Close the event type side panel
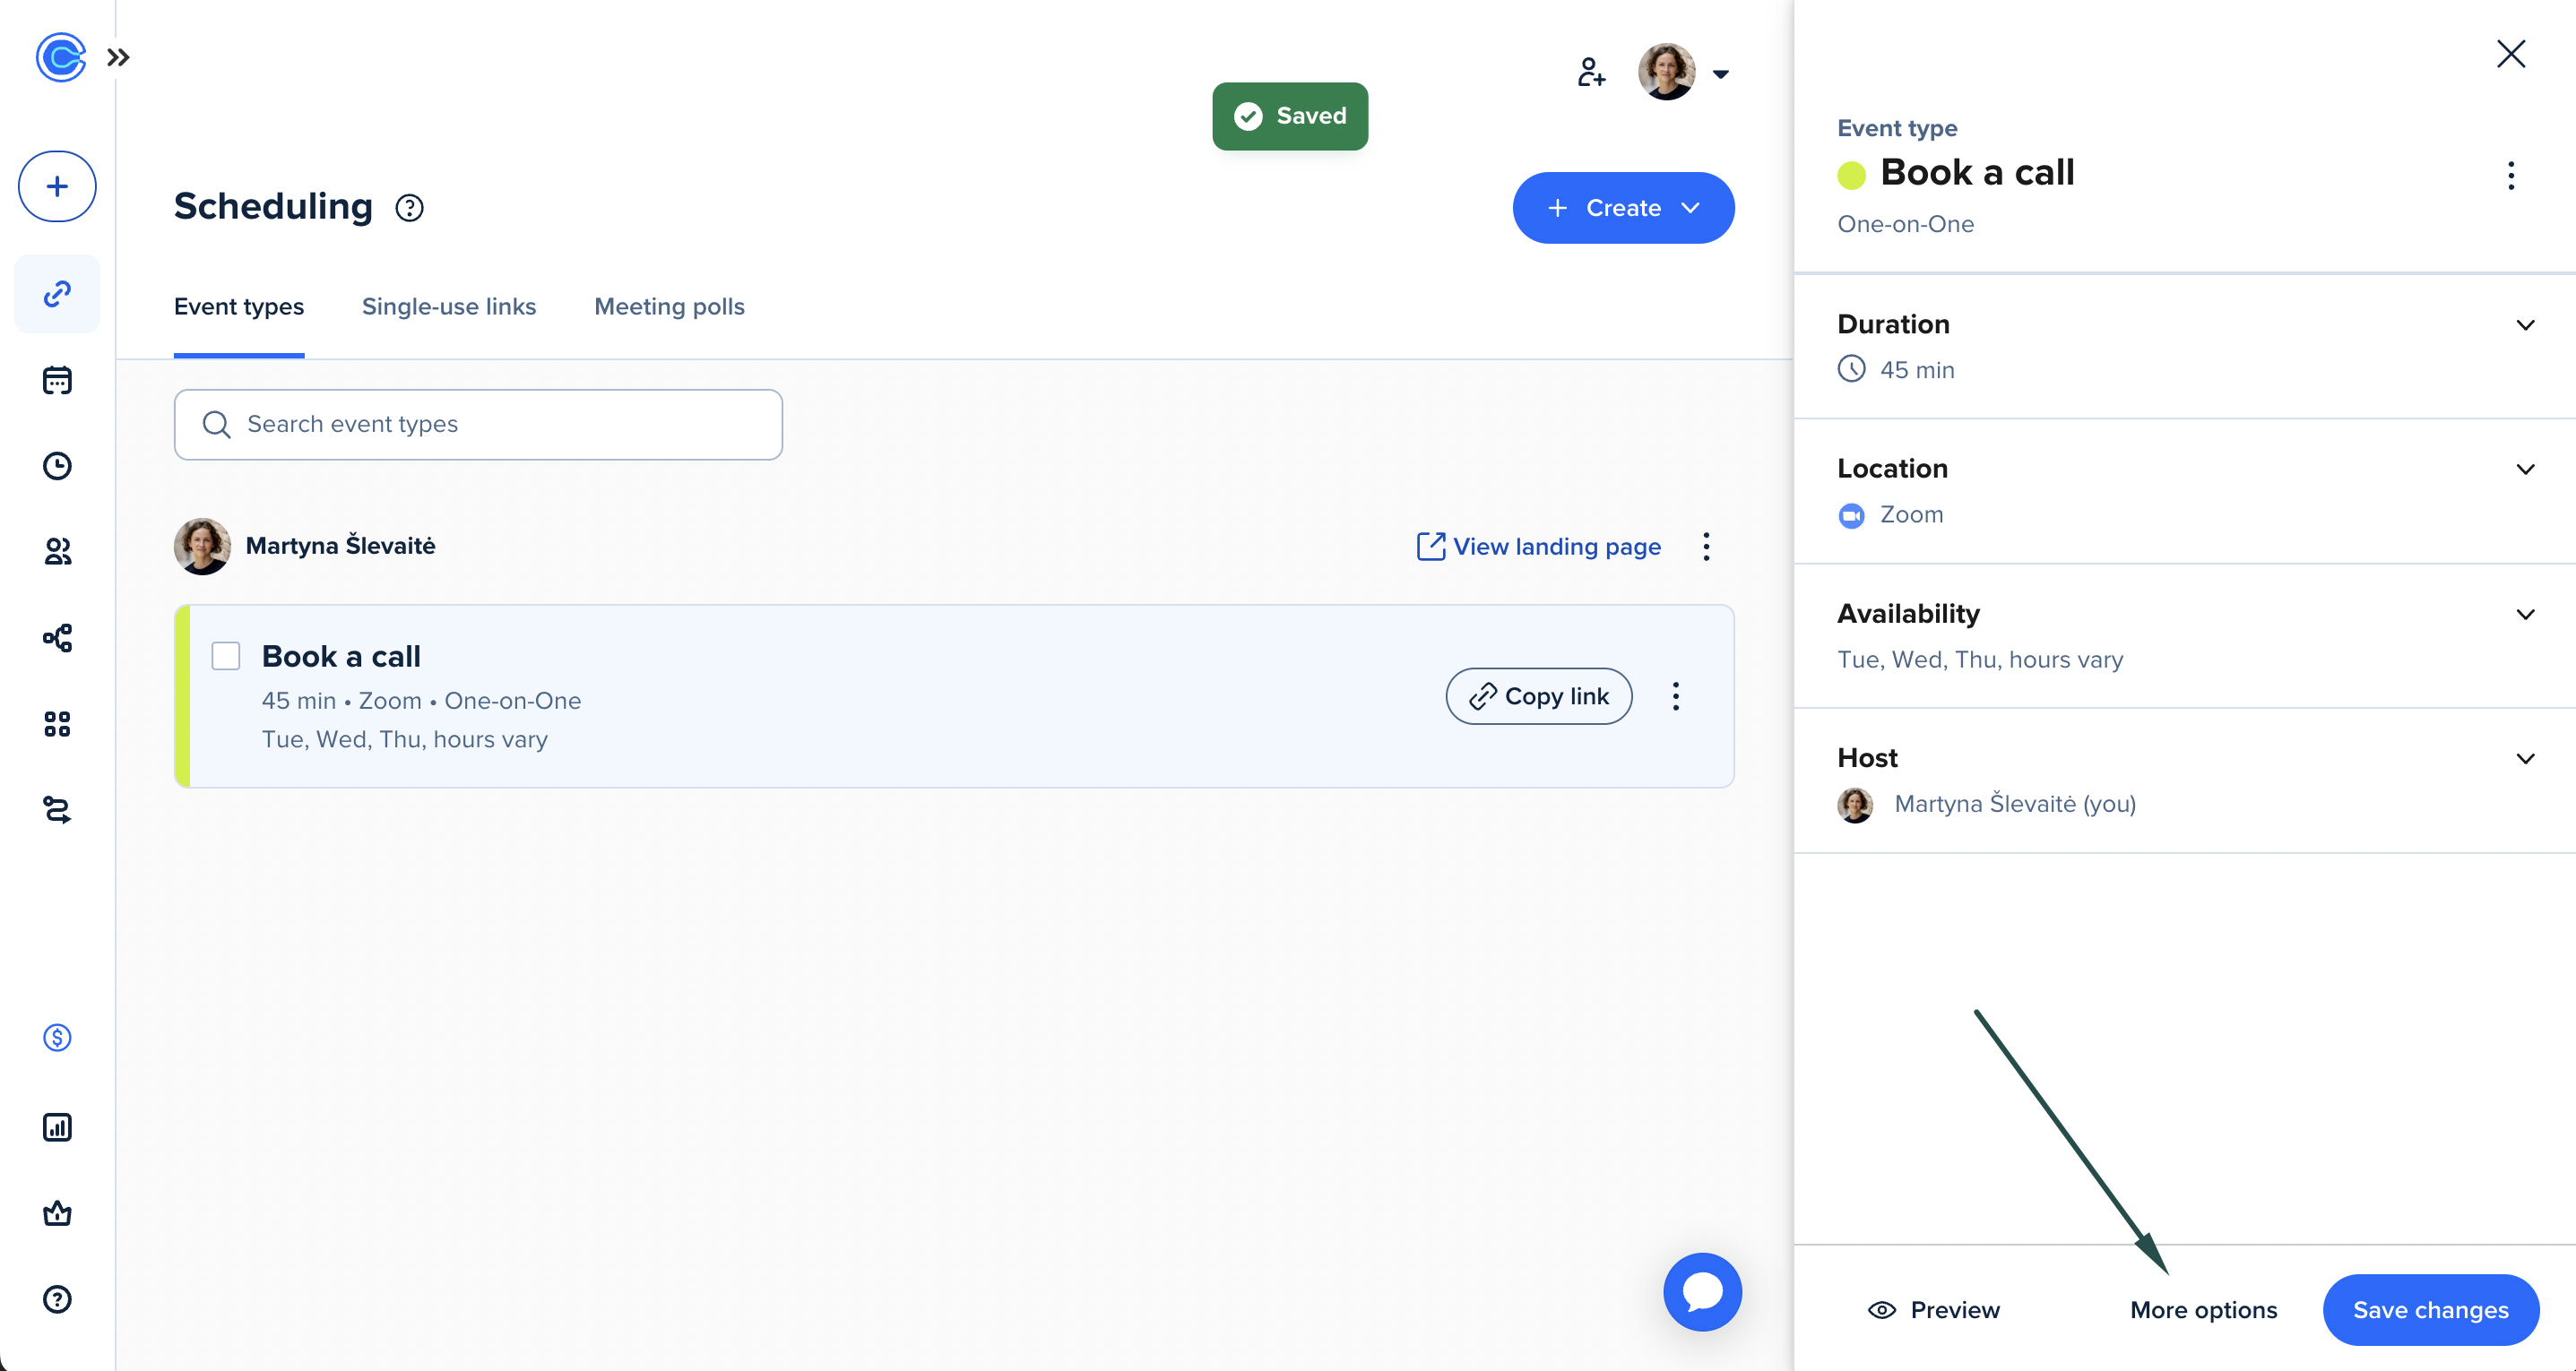This screenshot has width=2576, height=1371. coord(2510,54)
